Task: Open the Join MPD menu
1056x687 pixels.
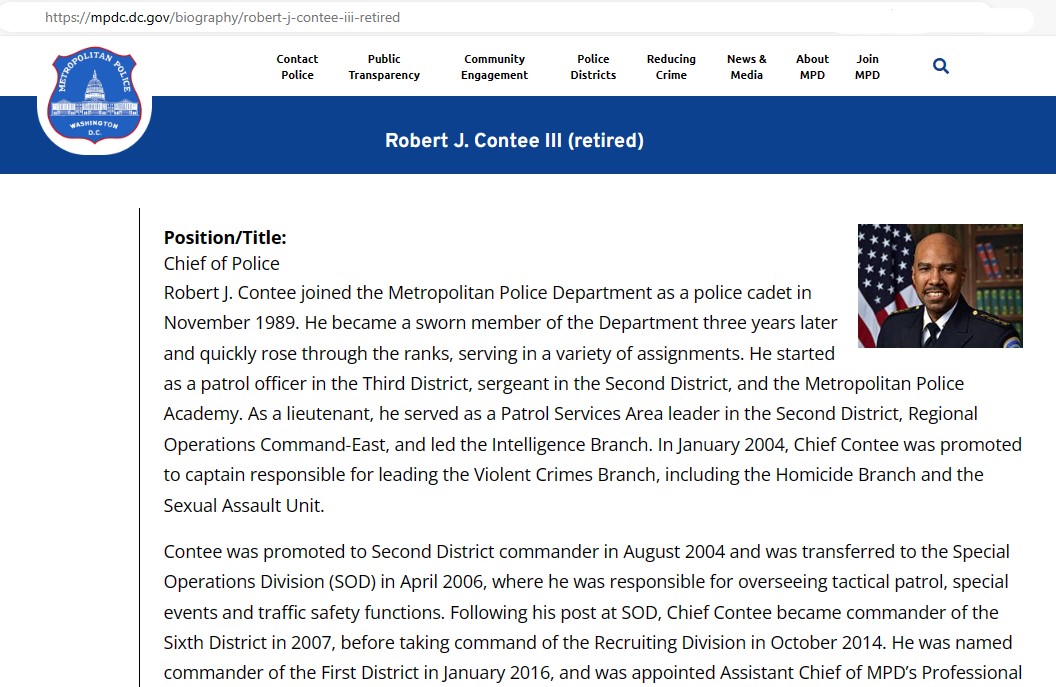Action: click(867, 67)
